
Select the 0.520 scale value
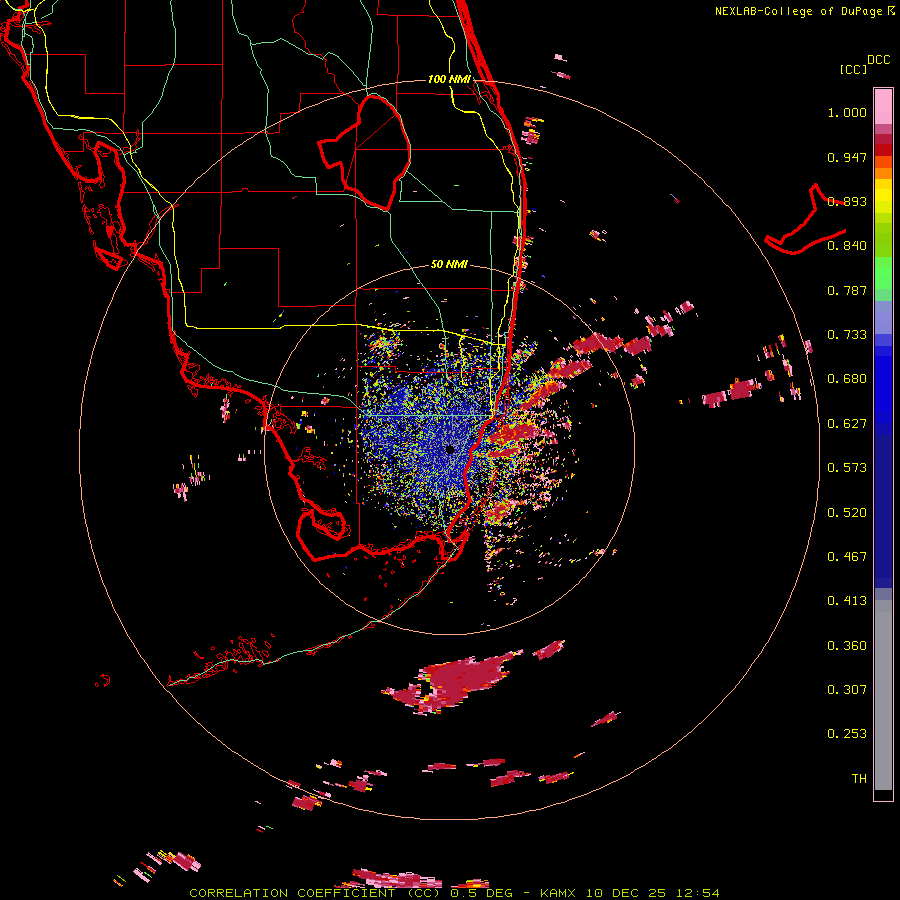[x=847, y=513]
